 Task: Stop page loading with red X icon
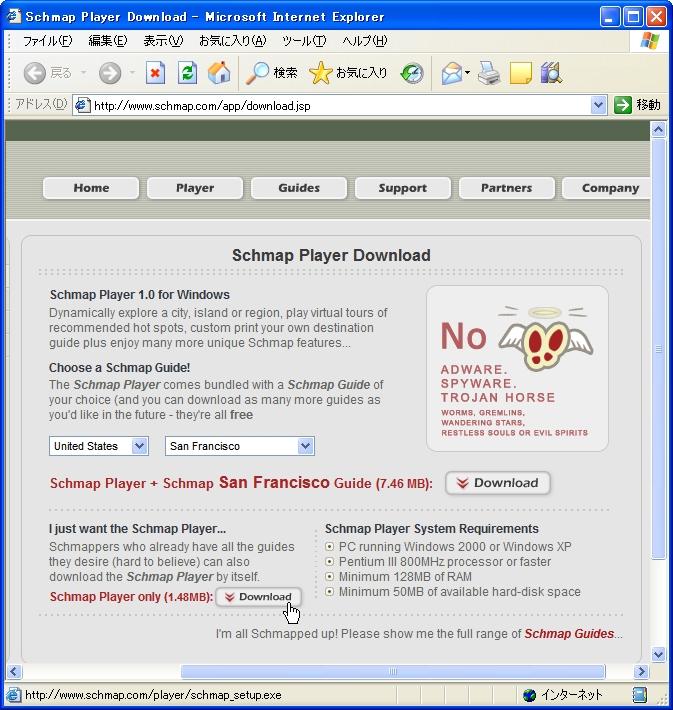(x=155, y=72)
